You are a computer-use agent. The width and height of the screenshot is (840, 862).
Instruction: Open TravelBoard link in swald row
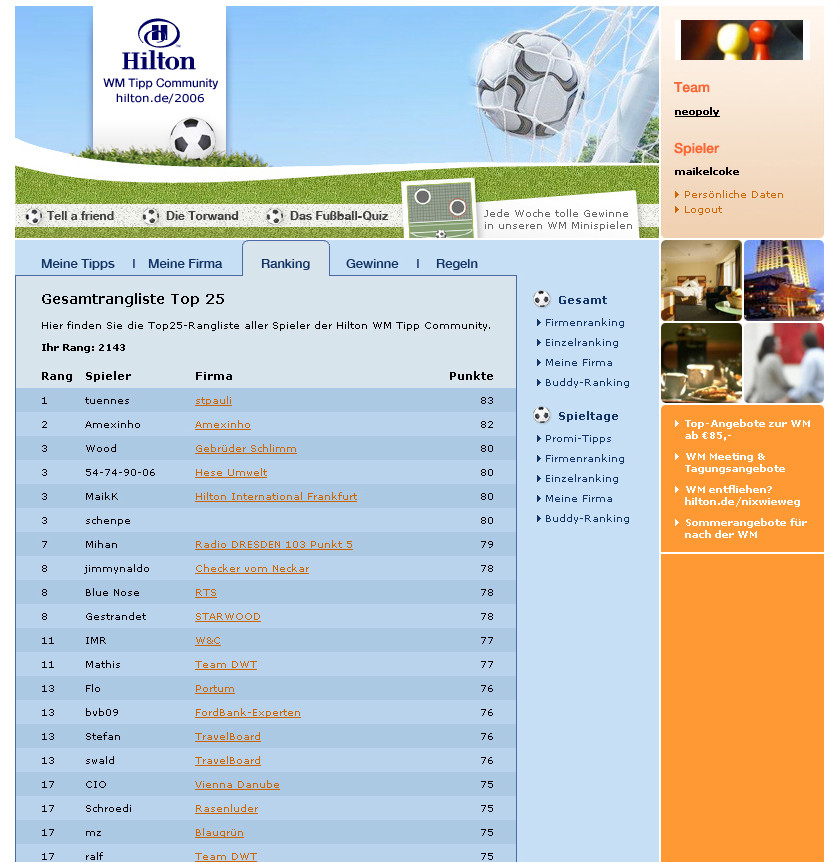tap(228, 761)
